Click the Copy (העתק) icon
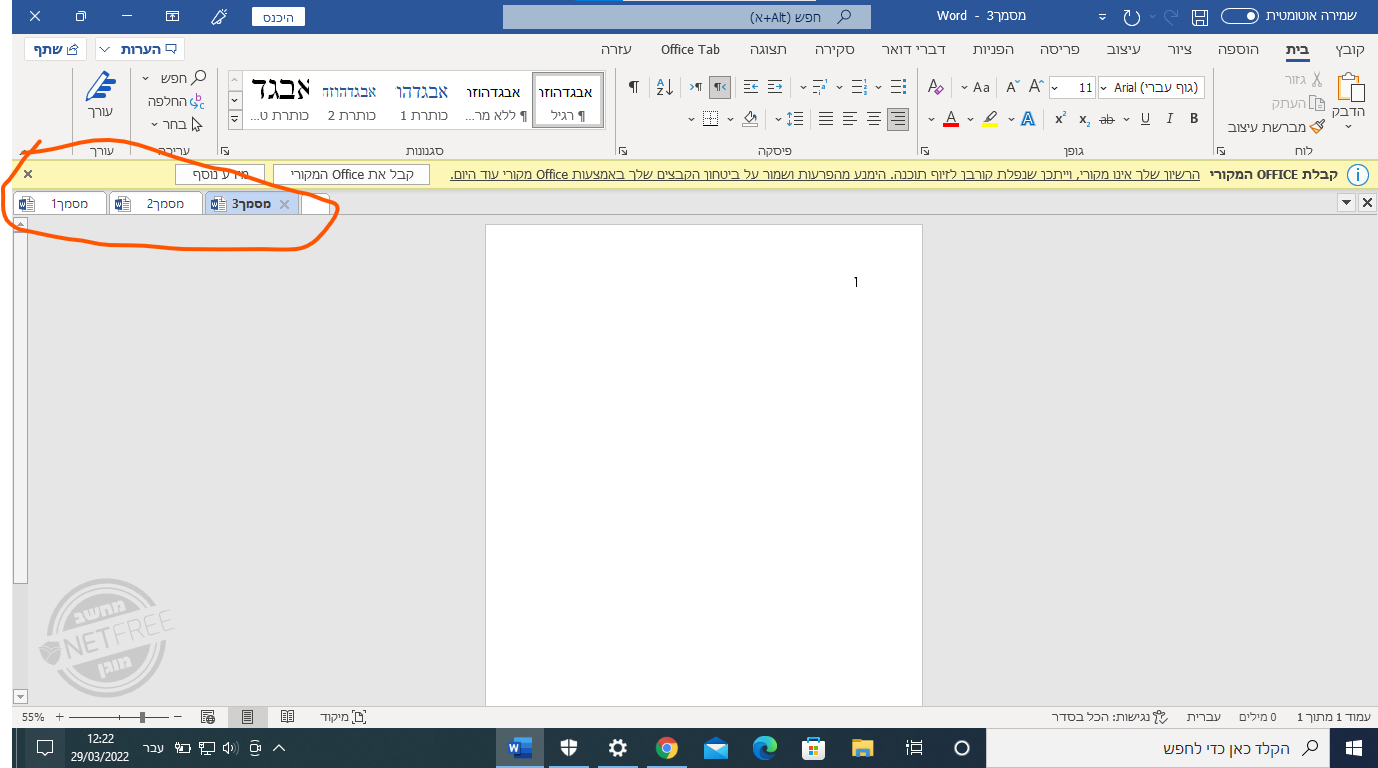This screenshot has width=1378, height=768. pyautogui.click(x=1316, y=103)
